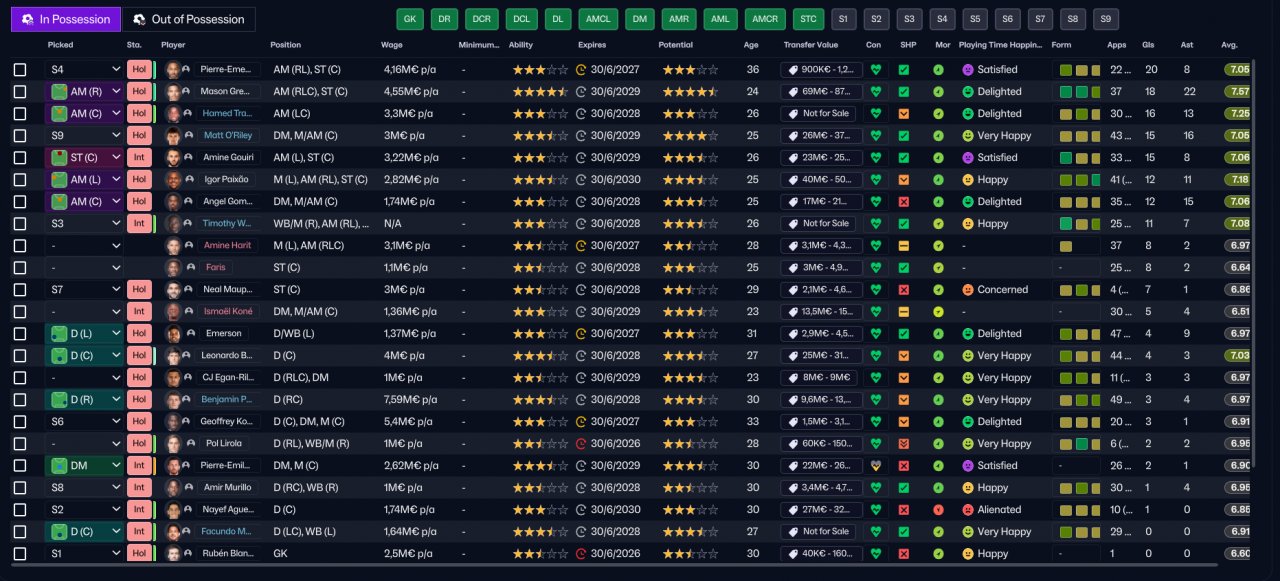Click the first form square for Mason Greenwood
Viewport: 1280px width, 581px height.
coord(1065,92)
